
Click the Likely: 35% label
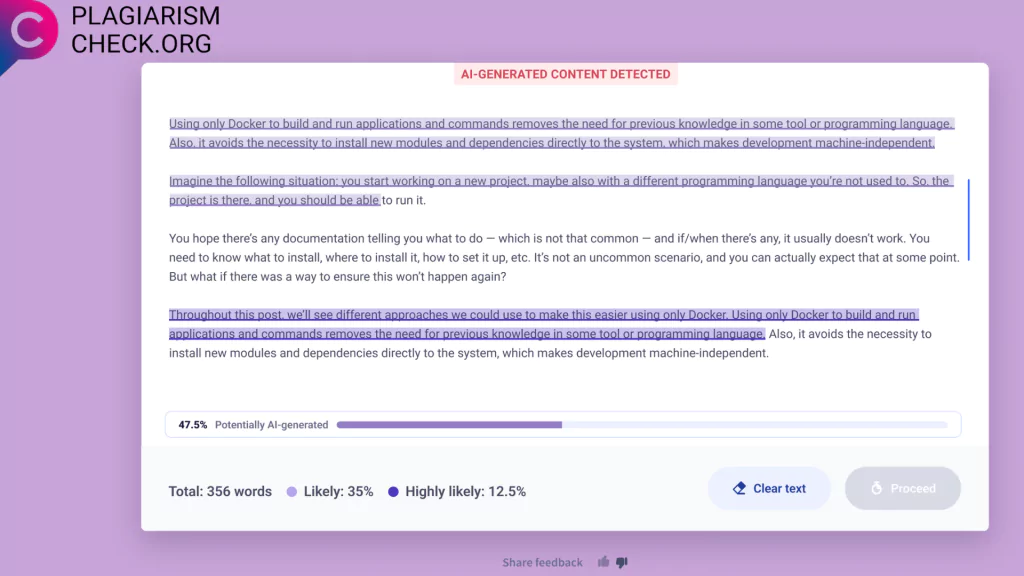338,492
